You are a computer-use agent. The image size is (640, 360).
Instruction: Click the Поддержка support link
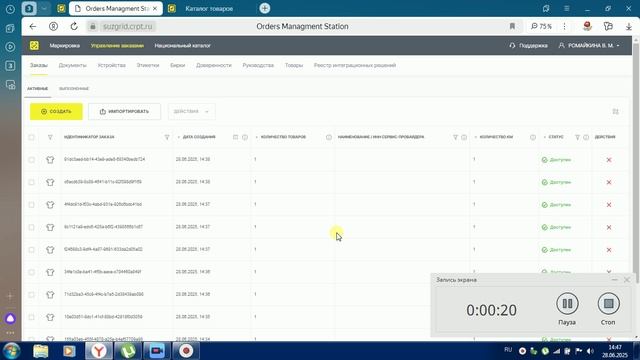coord(529,46)
